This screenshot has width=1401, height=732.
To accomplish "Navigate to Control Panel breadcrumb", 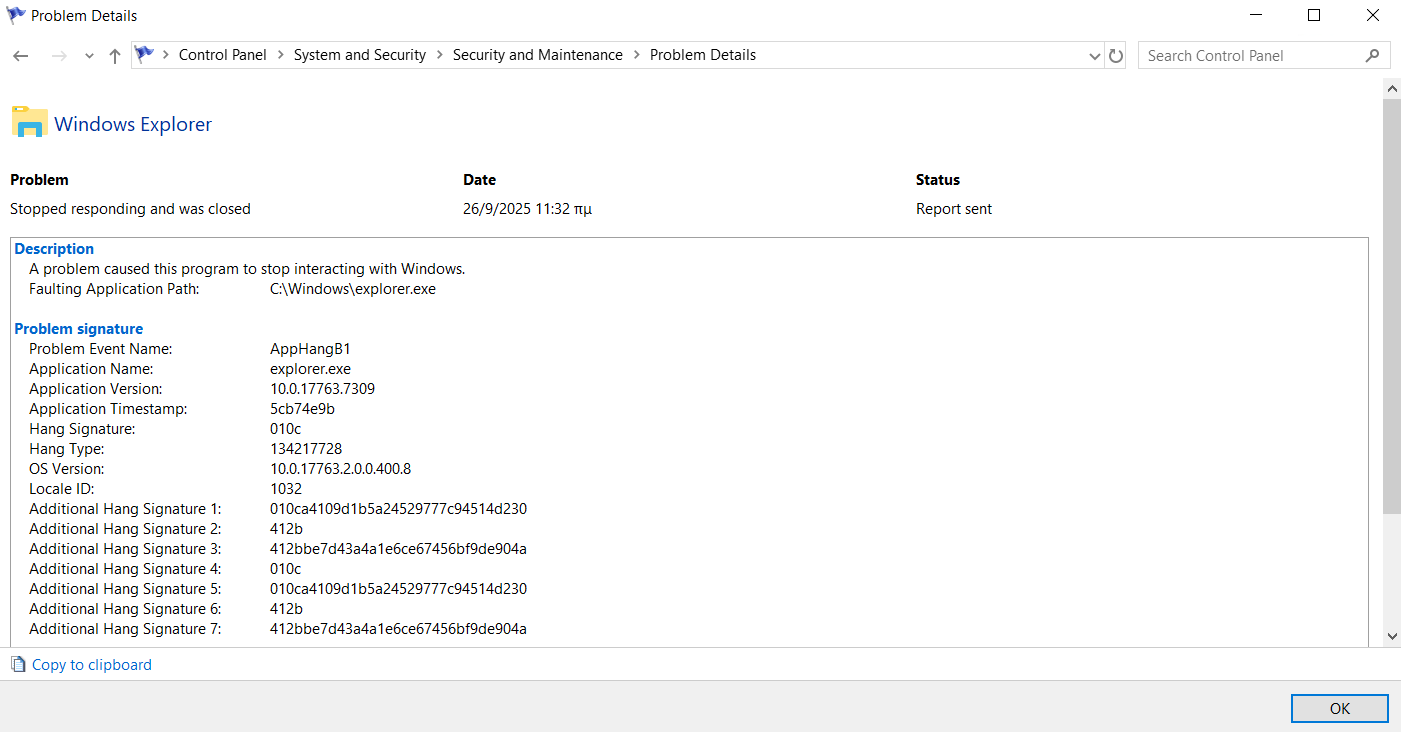I will click(223, 55).
